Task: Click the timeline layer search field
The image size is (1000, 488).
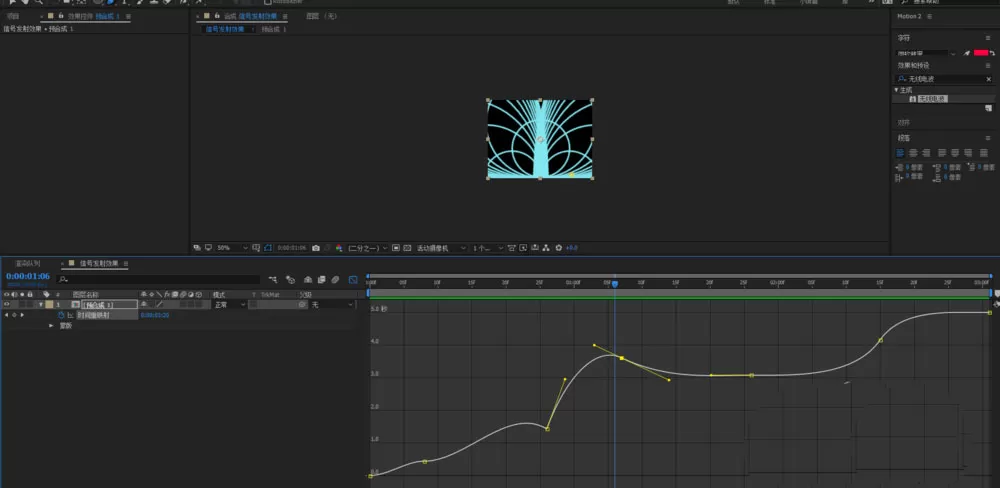Action: pos(158,279)
